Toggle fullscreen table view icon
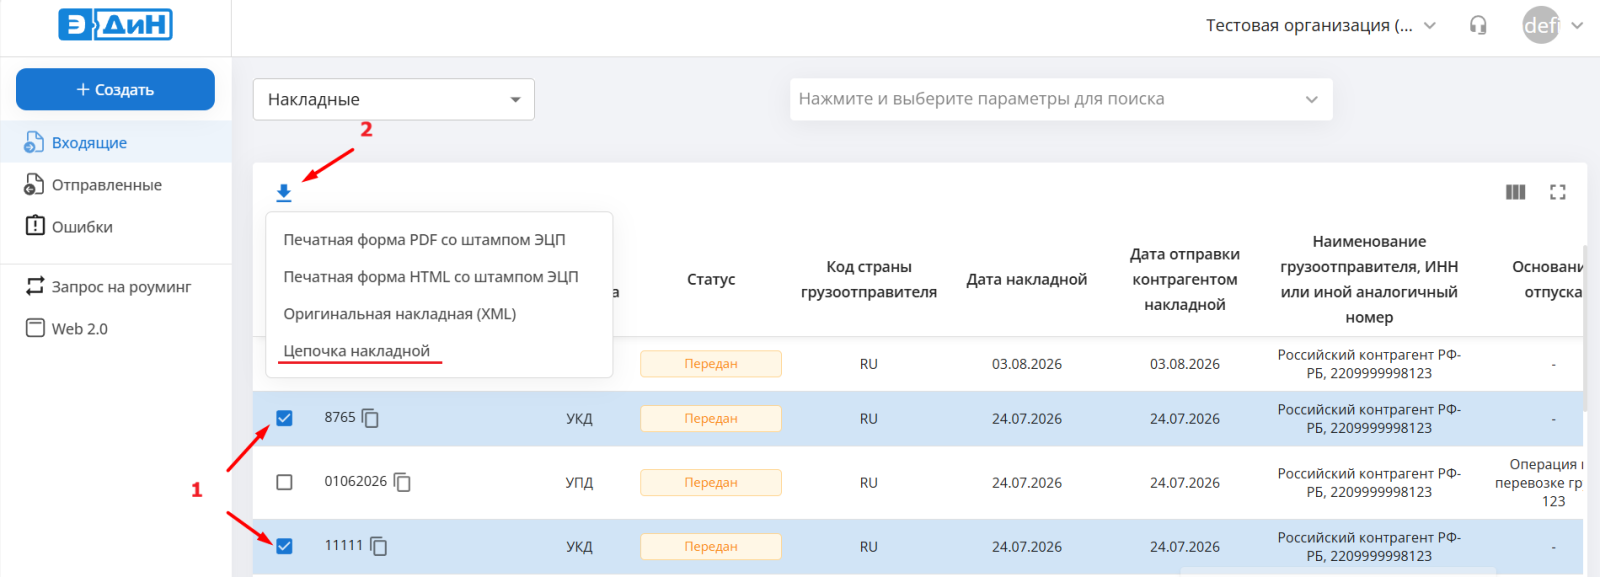This screenshot has height=577, width=1600. (x=1558, y=192)
